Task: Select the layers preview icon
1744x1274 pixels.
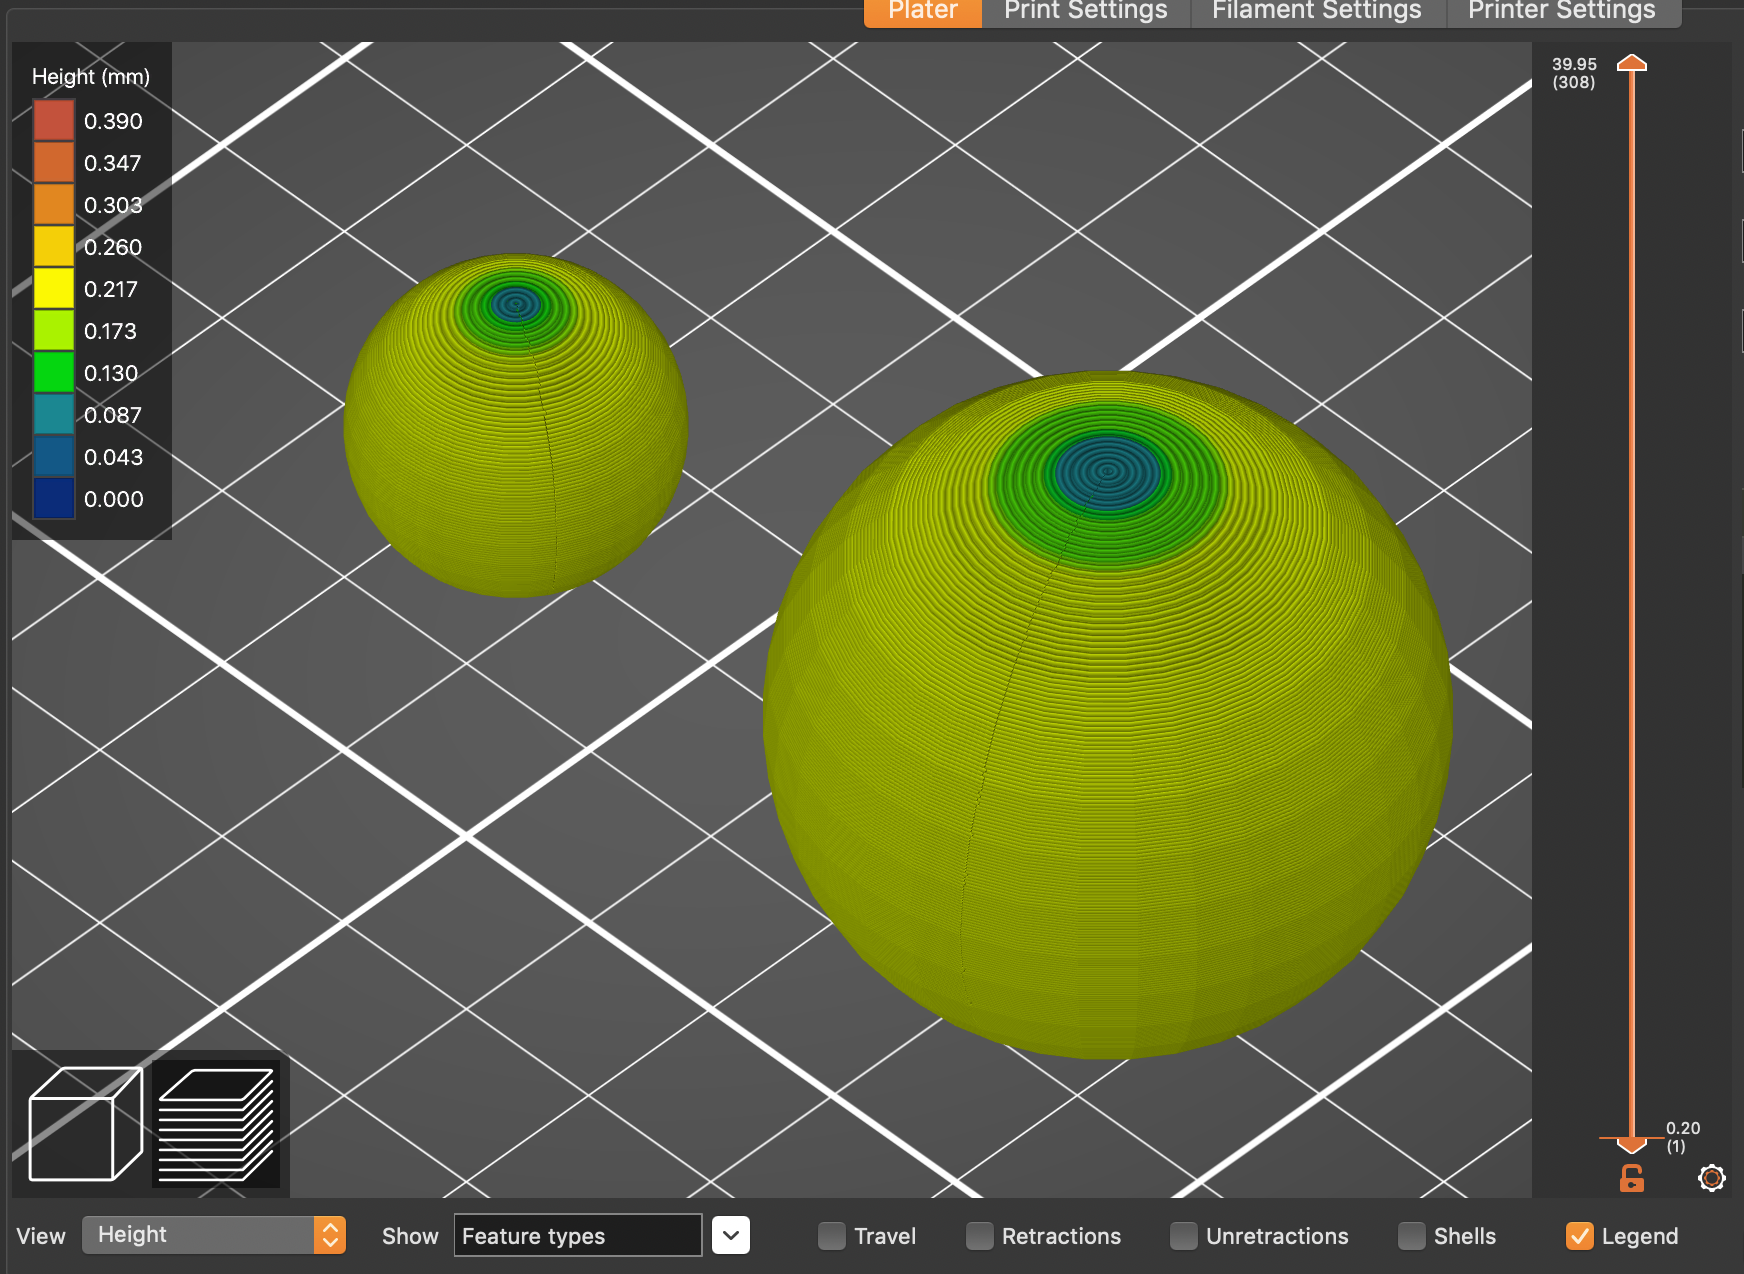Action: (215, 1122)
